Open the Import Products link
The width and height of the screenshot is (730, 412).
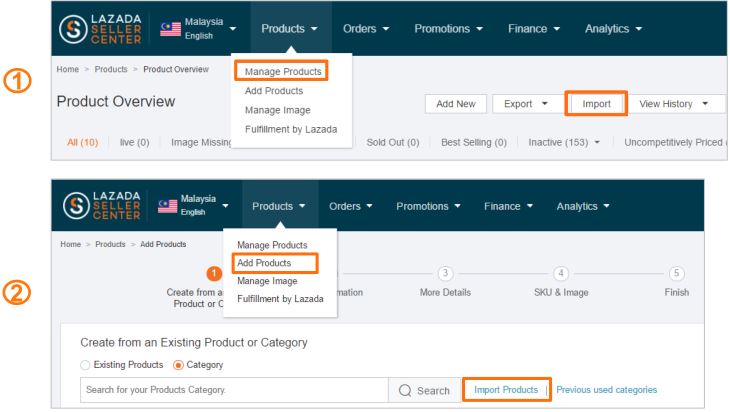tap(506, 390)
